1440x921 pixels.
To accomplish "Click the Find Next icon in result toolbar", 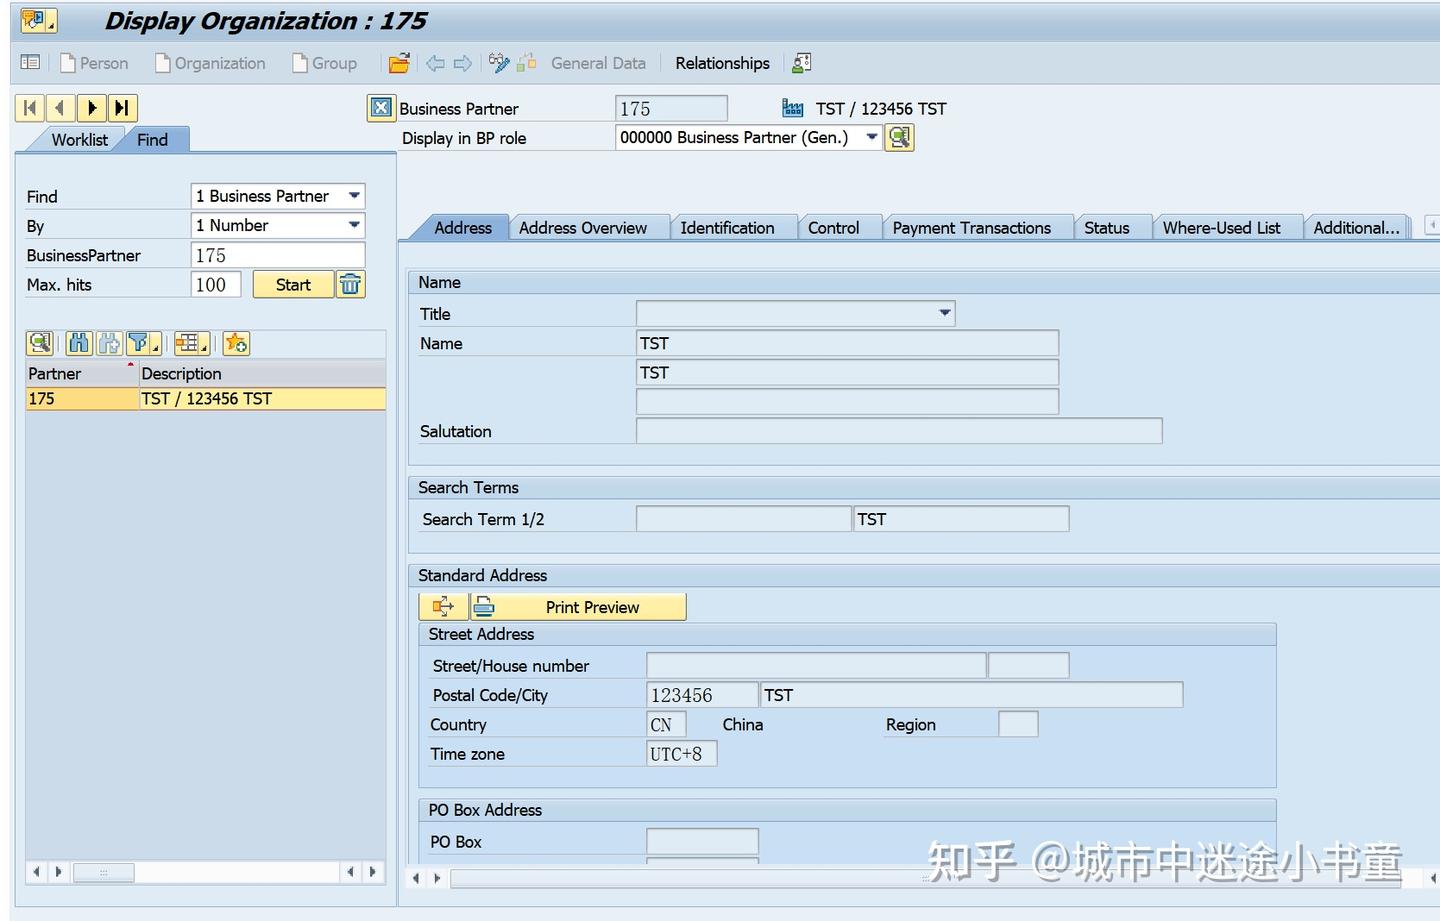I will tap(110, 343).
